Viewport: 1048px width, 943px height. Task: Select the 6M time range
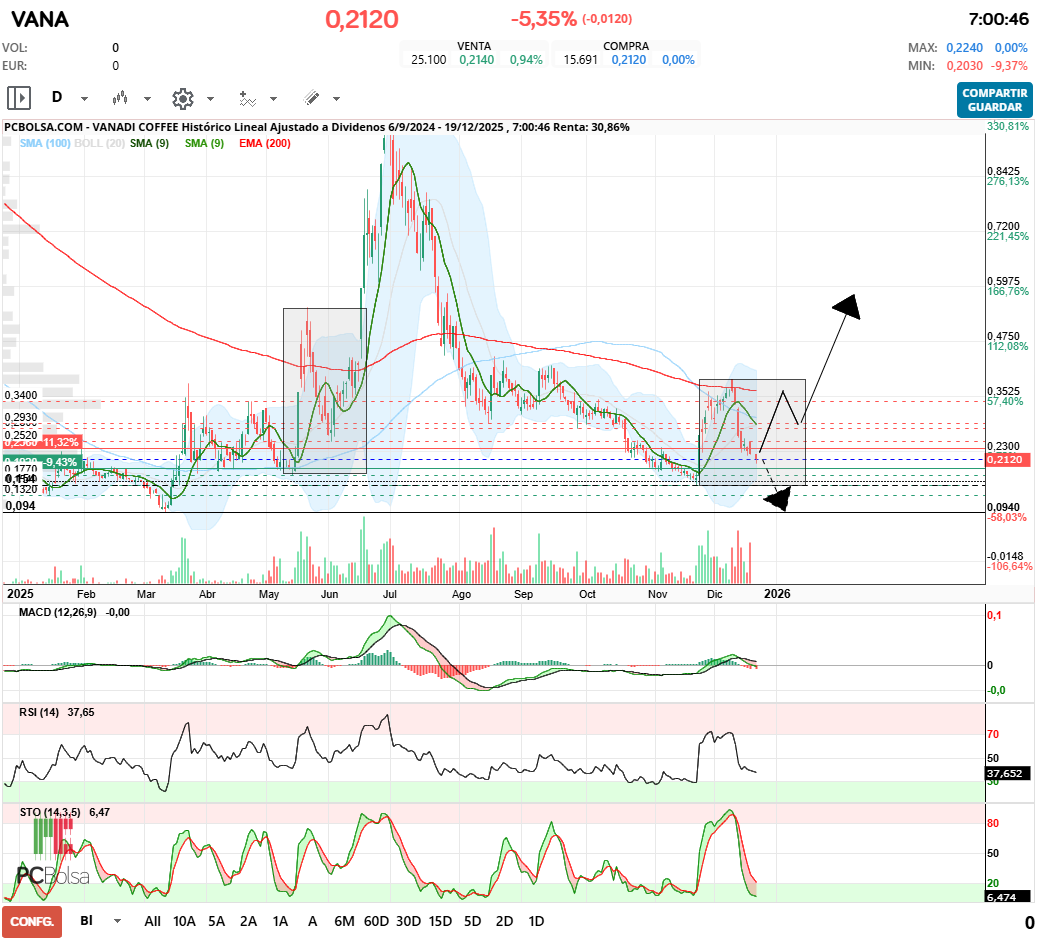344,921
